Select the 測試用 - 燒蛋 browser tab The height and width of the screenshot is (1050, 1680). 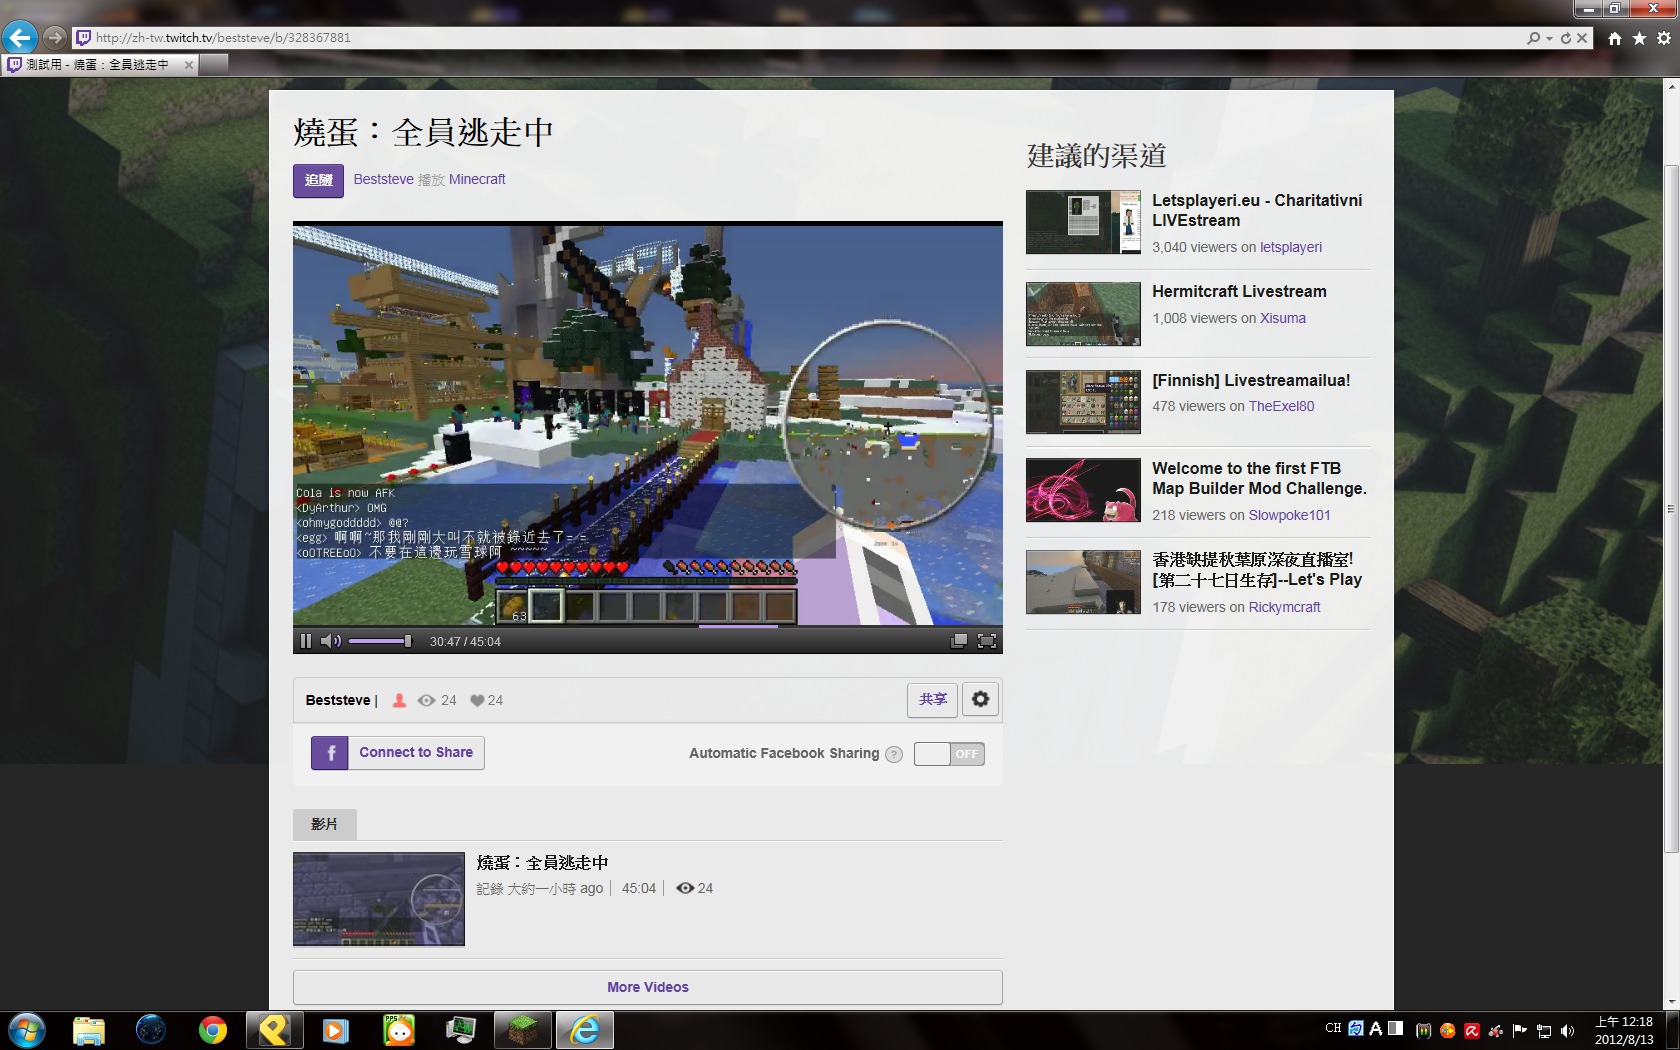click(x=99, y=65)
